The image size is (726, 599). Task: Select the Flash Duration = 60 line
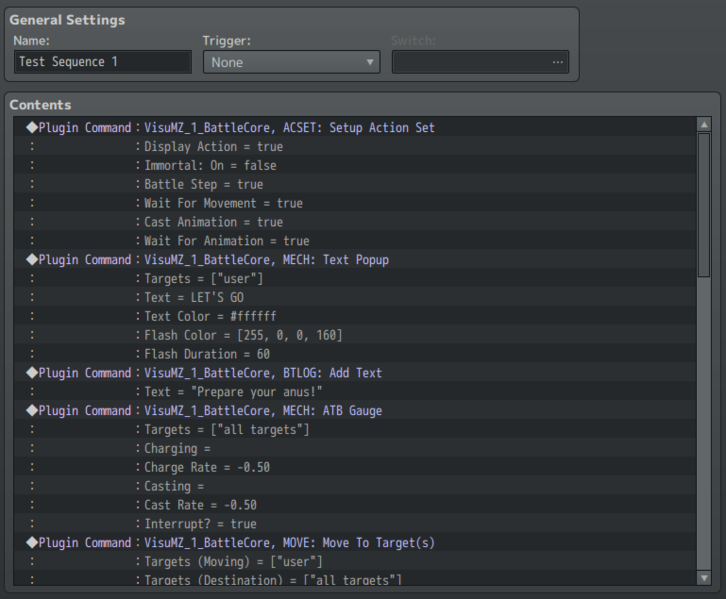pos(207,354)
